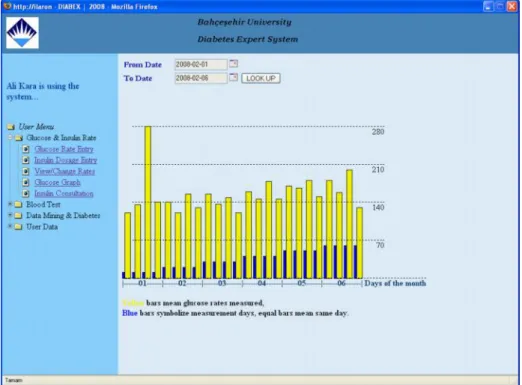This screenshot has height=385, width=522.
Task: Open the Glucose Graph link
Action: coord(57,182)
